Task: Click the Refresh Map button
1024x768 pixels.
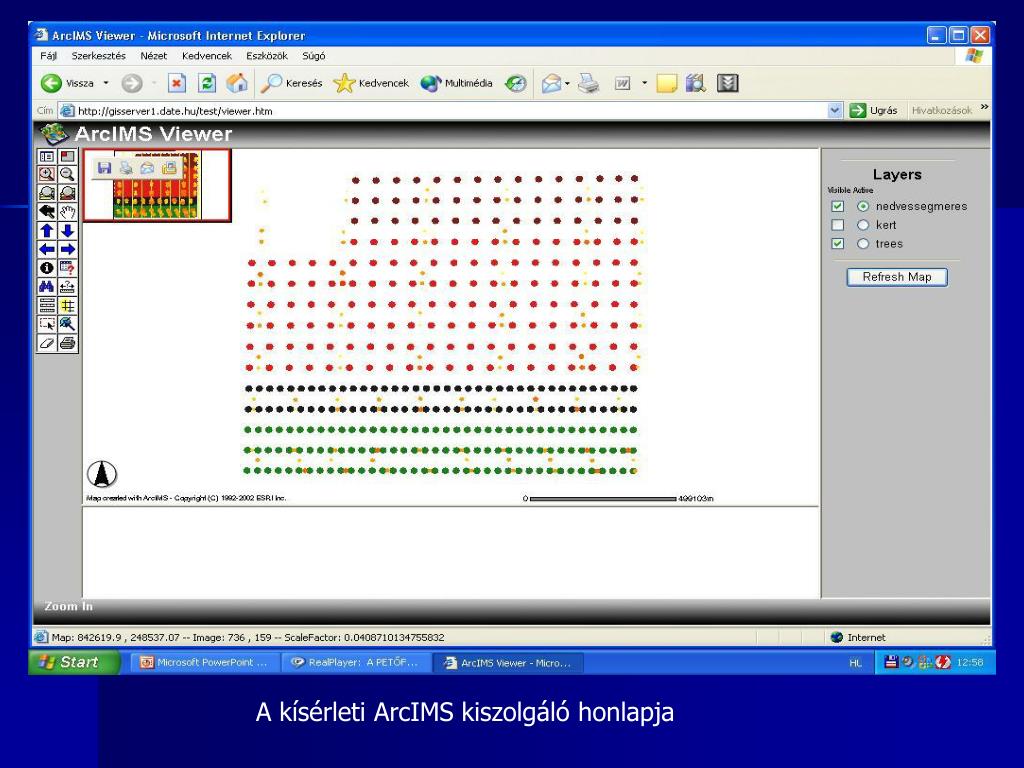Action: [897, 277]
